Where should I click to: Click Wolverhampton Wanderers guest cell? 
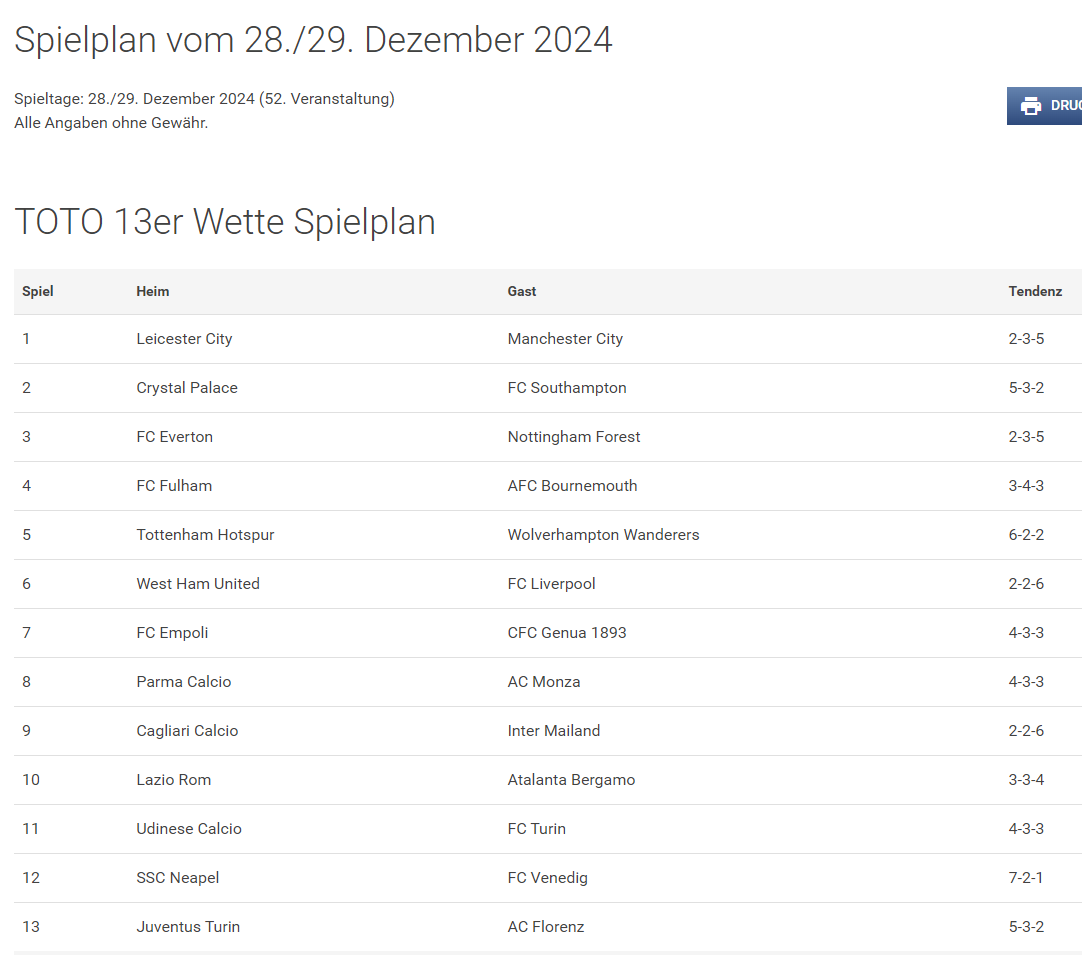(603, 535)
